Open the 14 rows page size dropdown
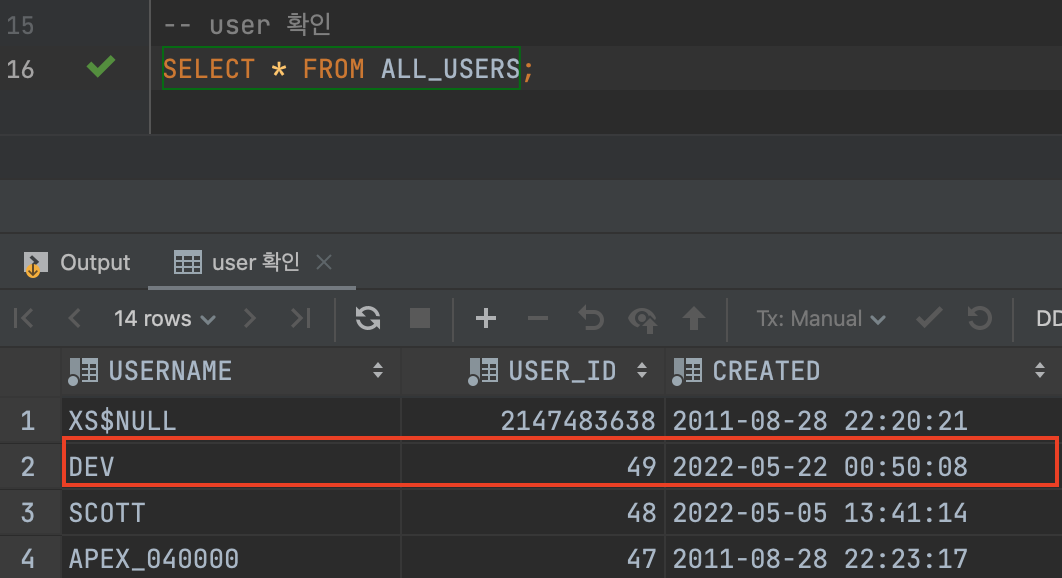Screen dimensions: 1062x578 (x=165, y=318)
